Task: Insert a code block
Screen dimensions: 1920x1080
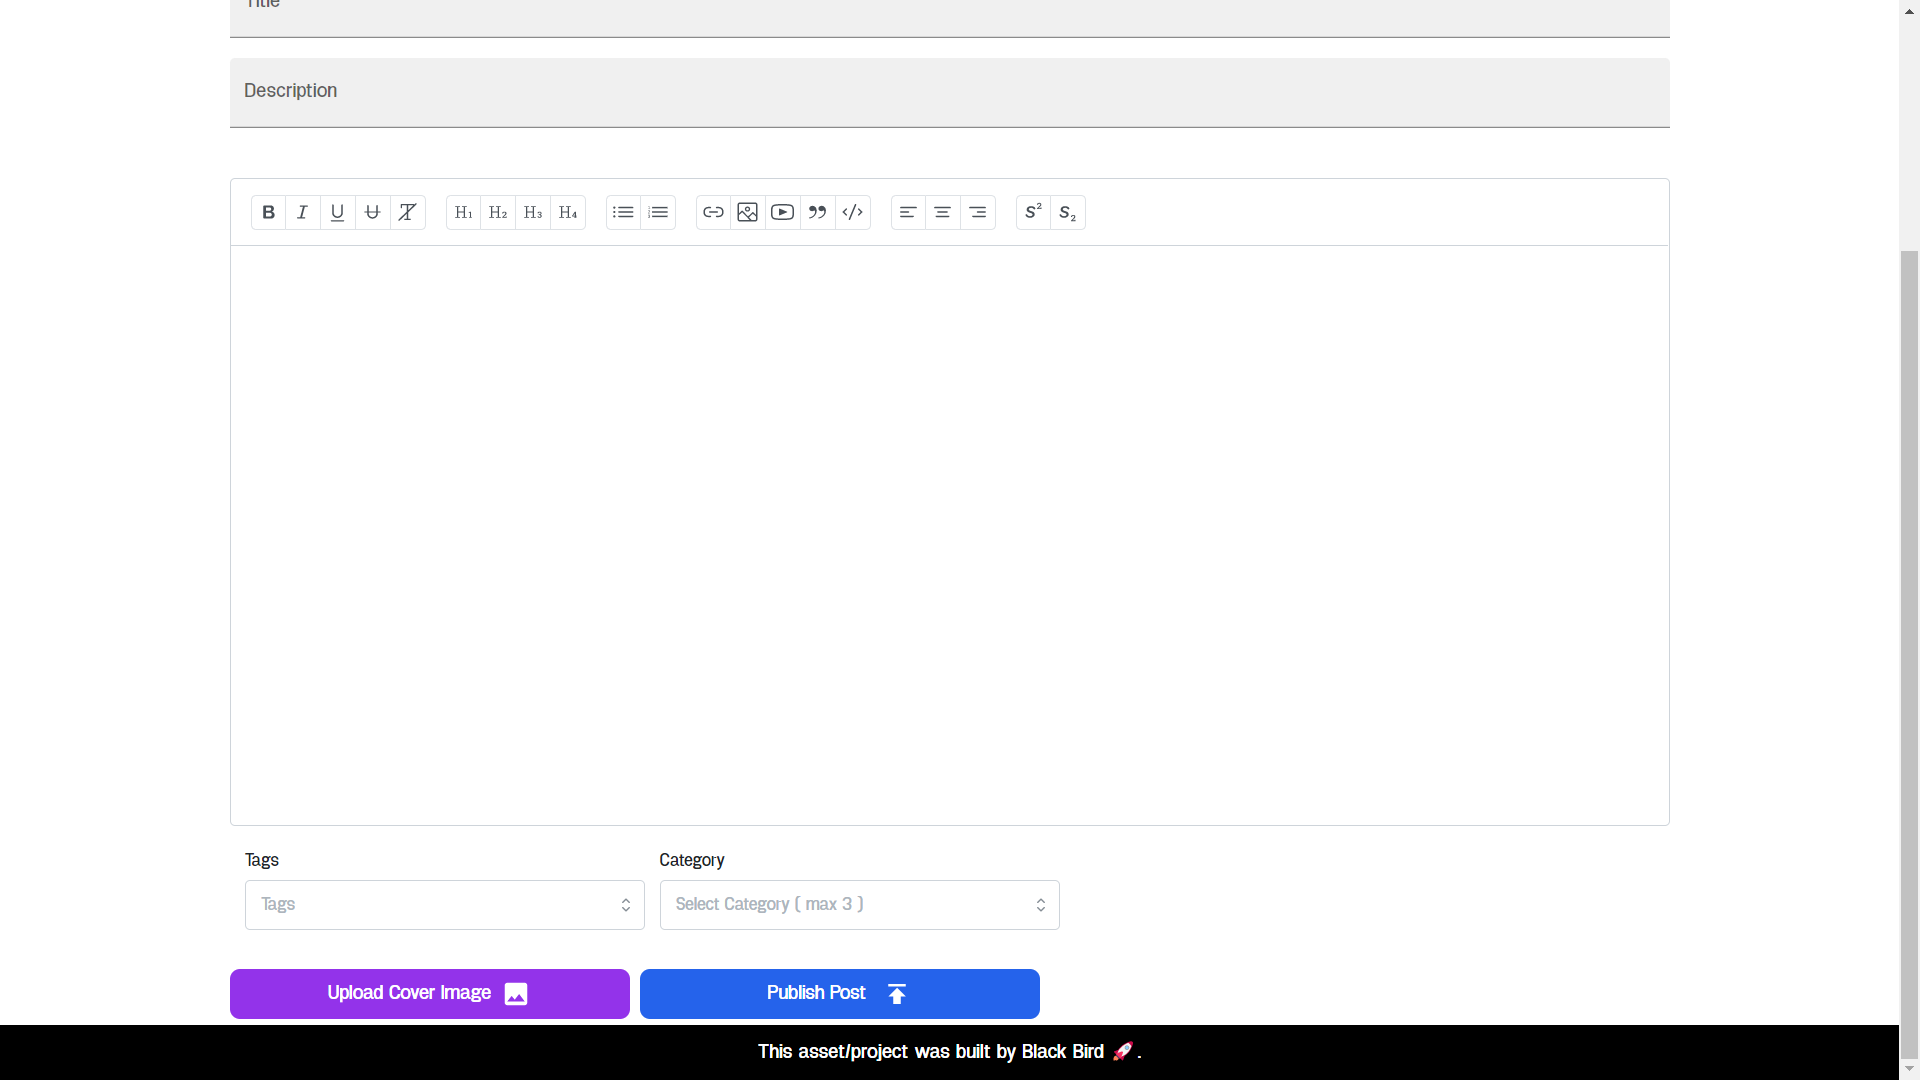Action: point(853,212)
